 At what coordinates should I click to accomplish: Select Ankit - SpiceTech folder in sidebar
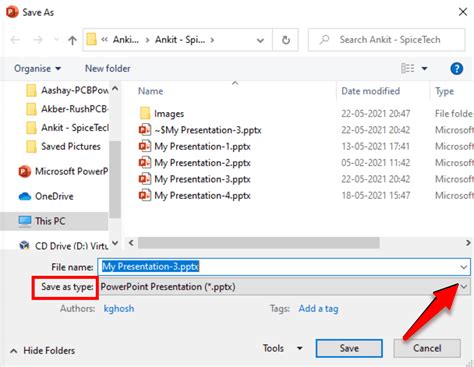tap(67, 128)
